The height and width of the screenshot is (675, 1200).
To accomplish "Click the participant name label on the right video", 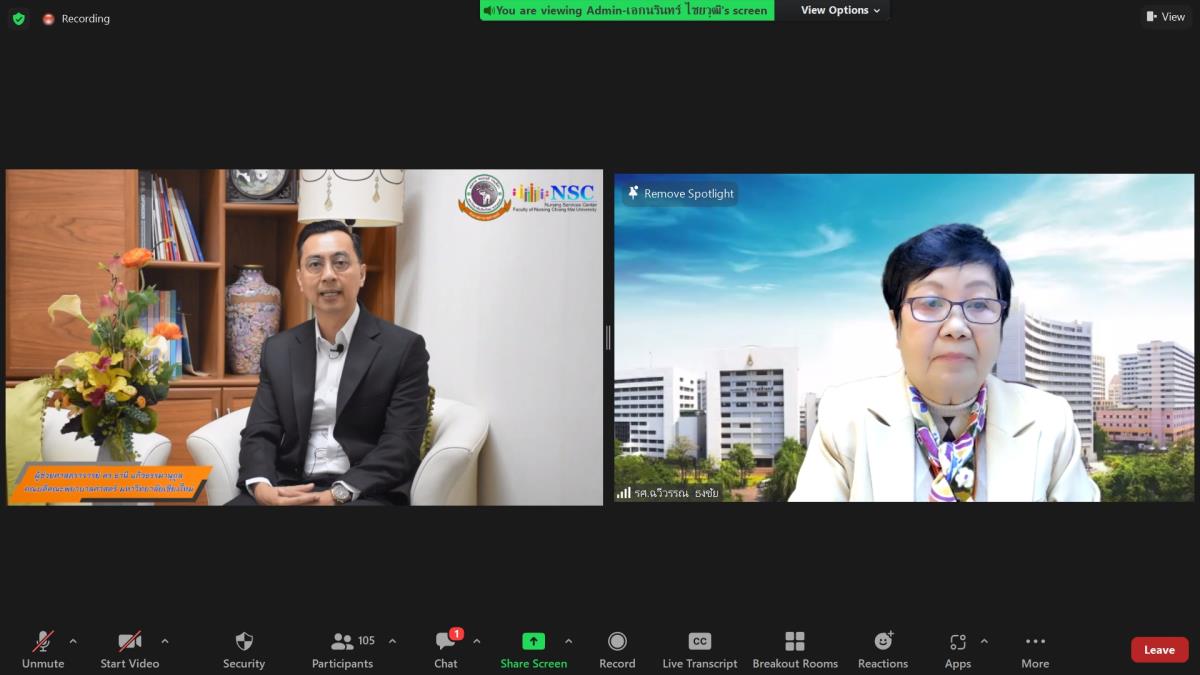I will click(677, 493).
